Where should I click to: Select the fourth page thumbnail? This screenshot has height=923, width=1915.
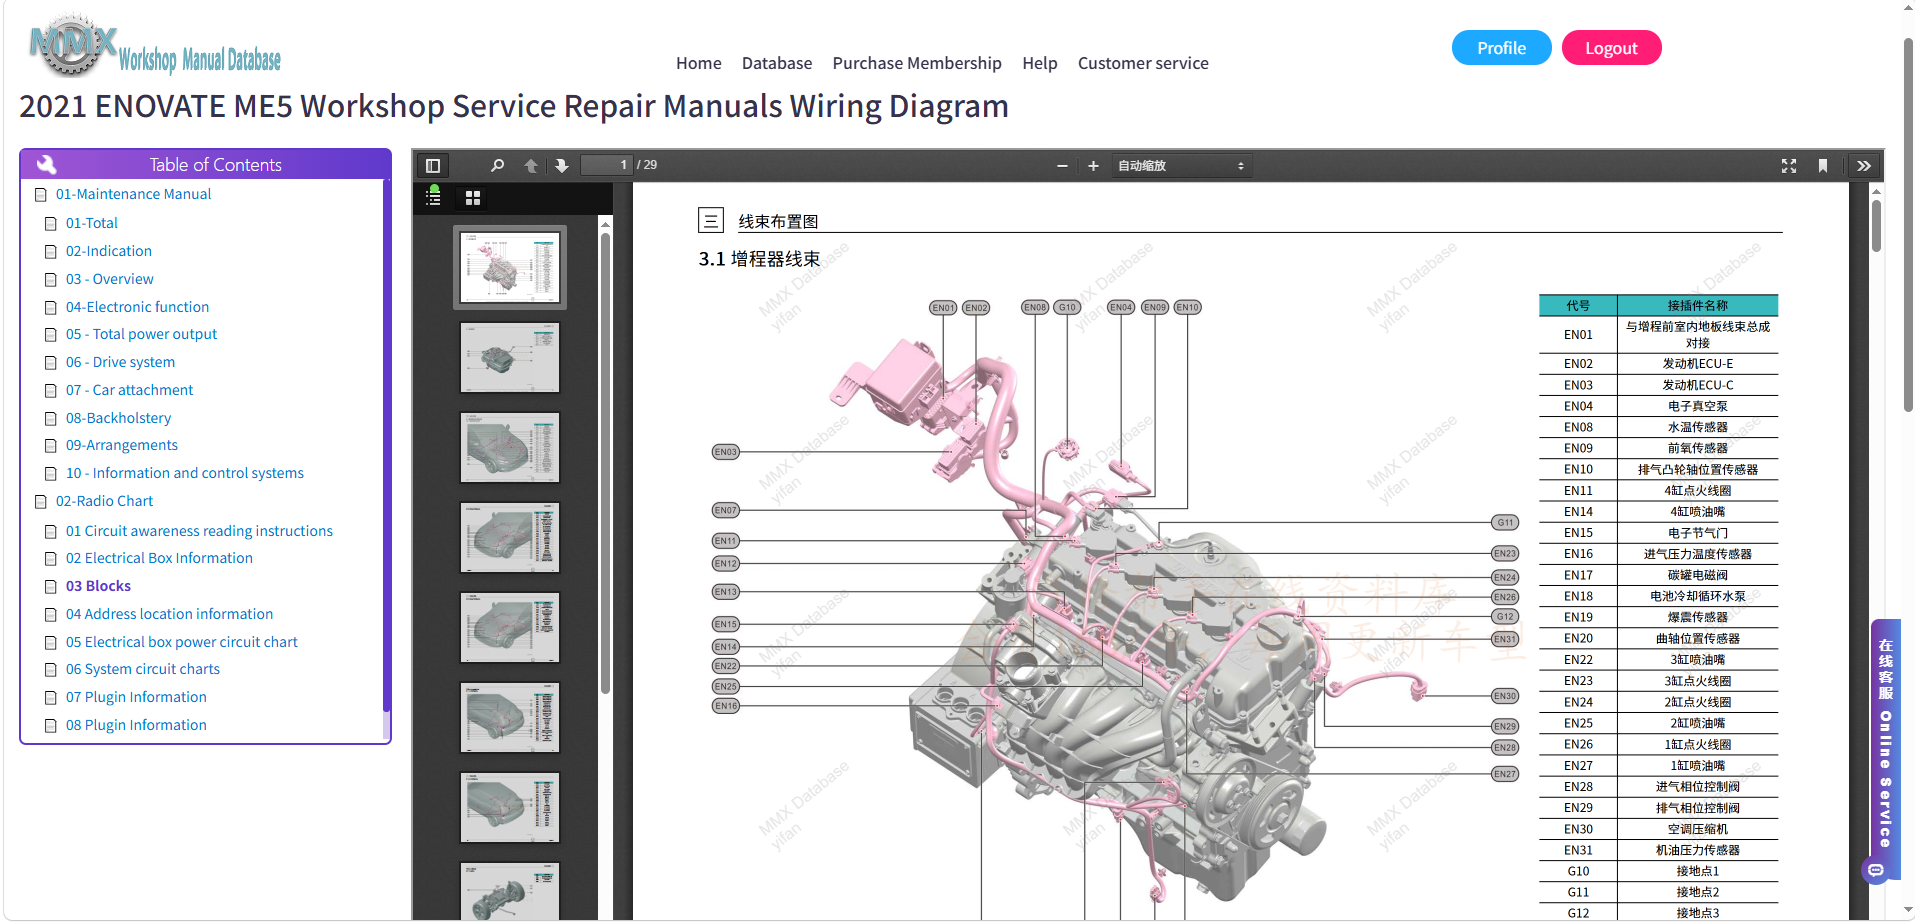(510, 537)
